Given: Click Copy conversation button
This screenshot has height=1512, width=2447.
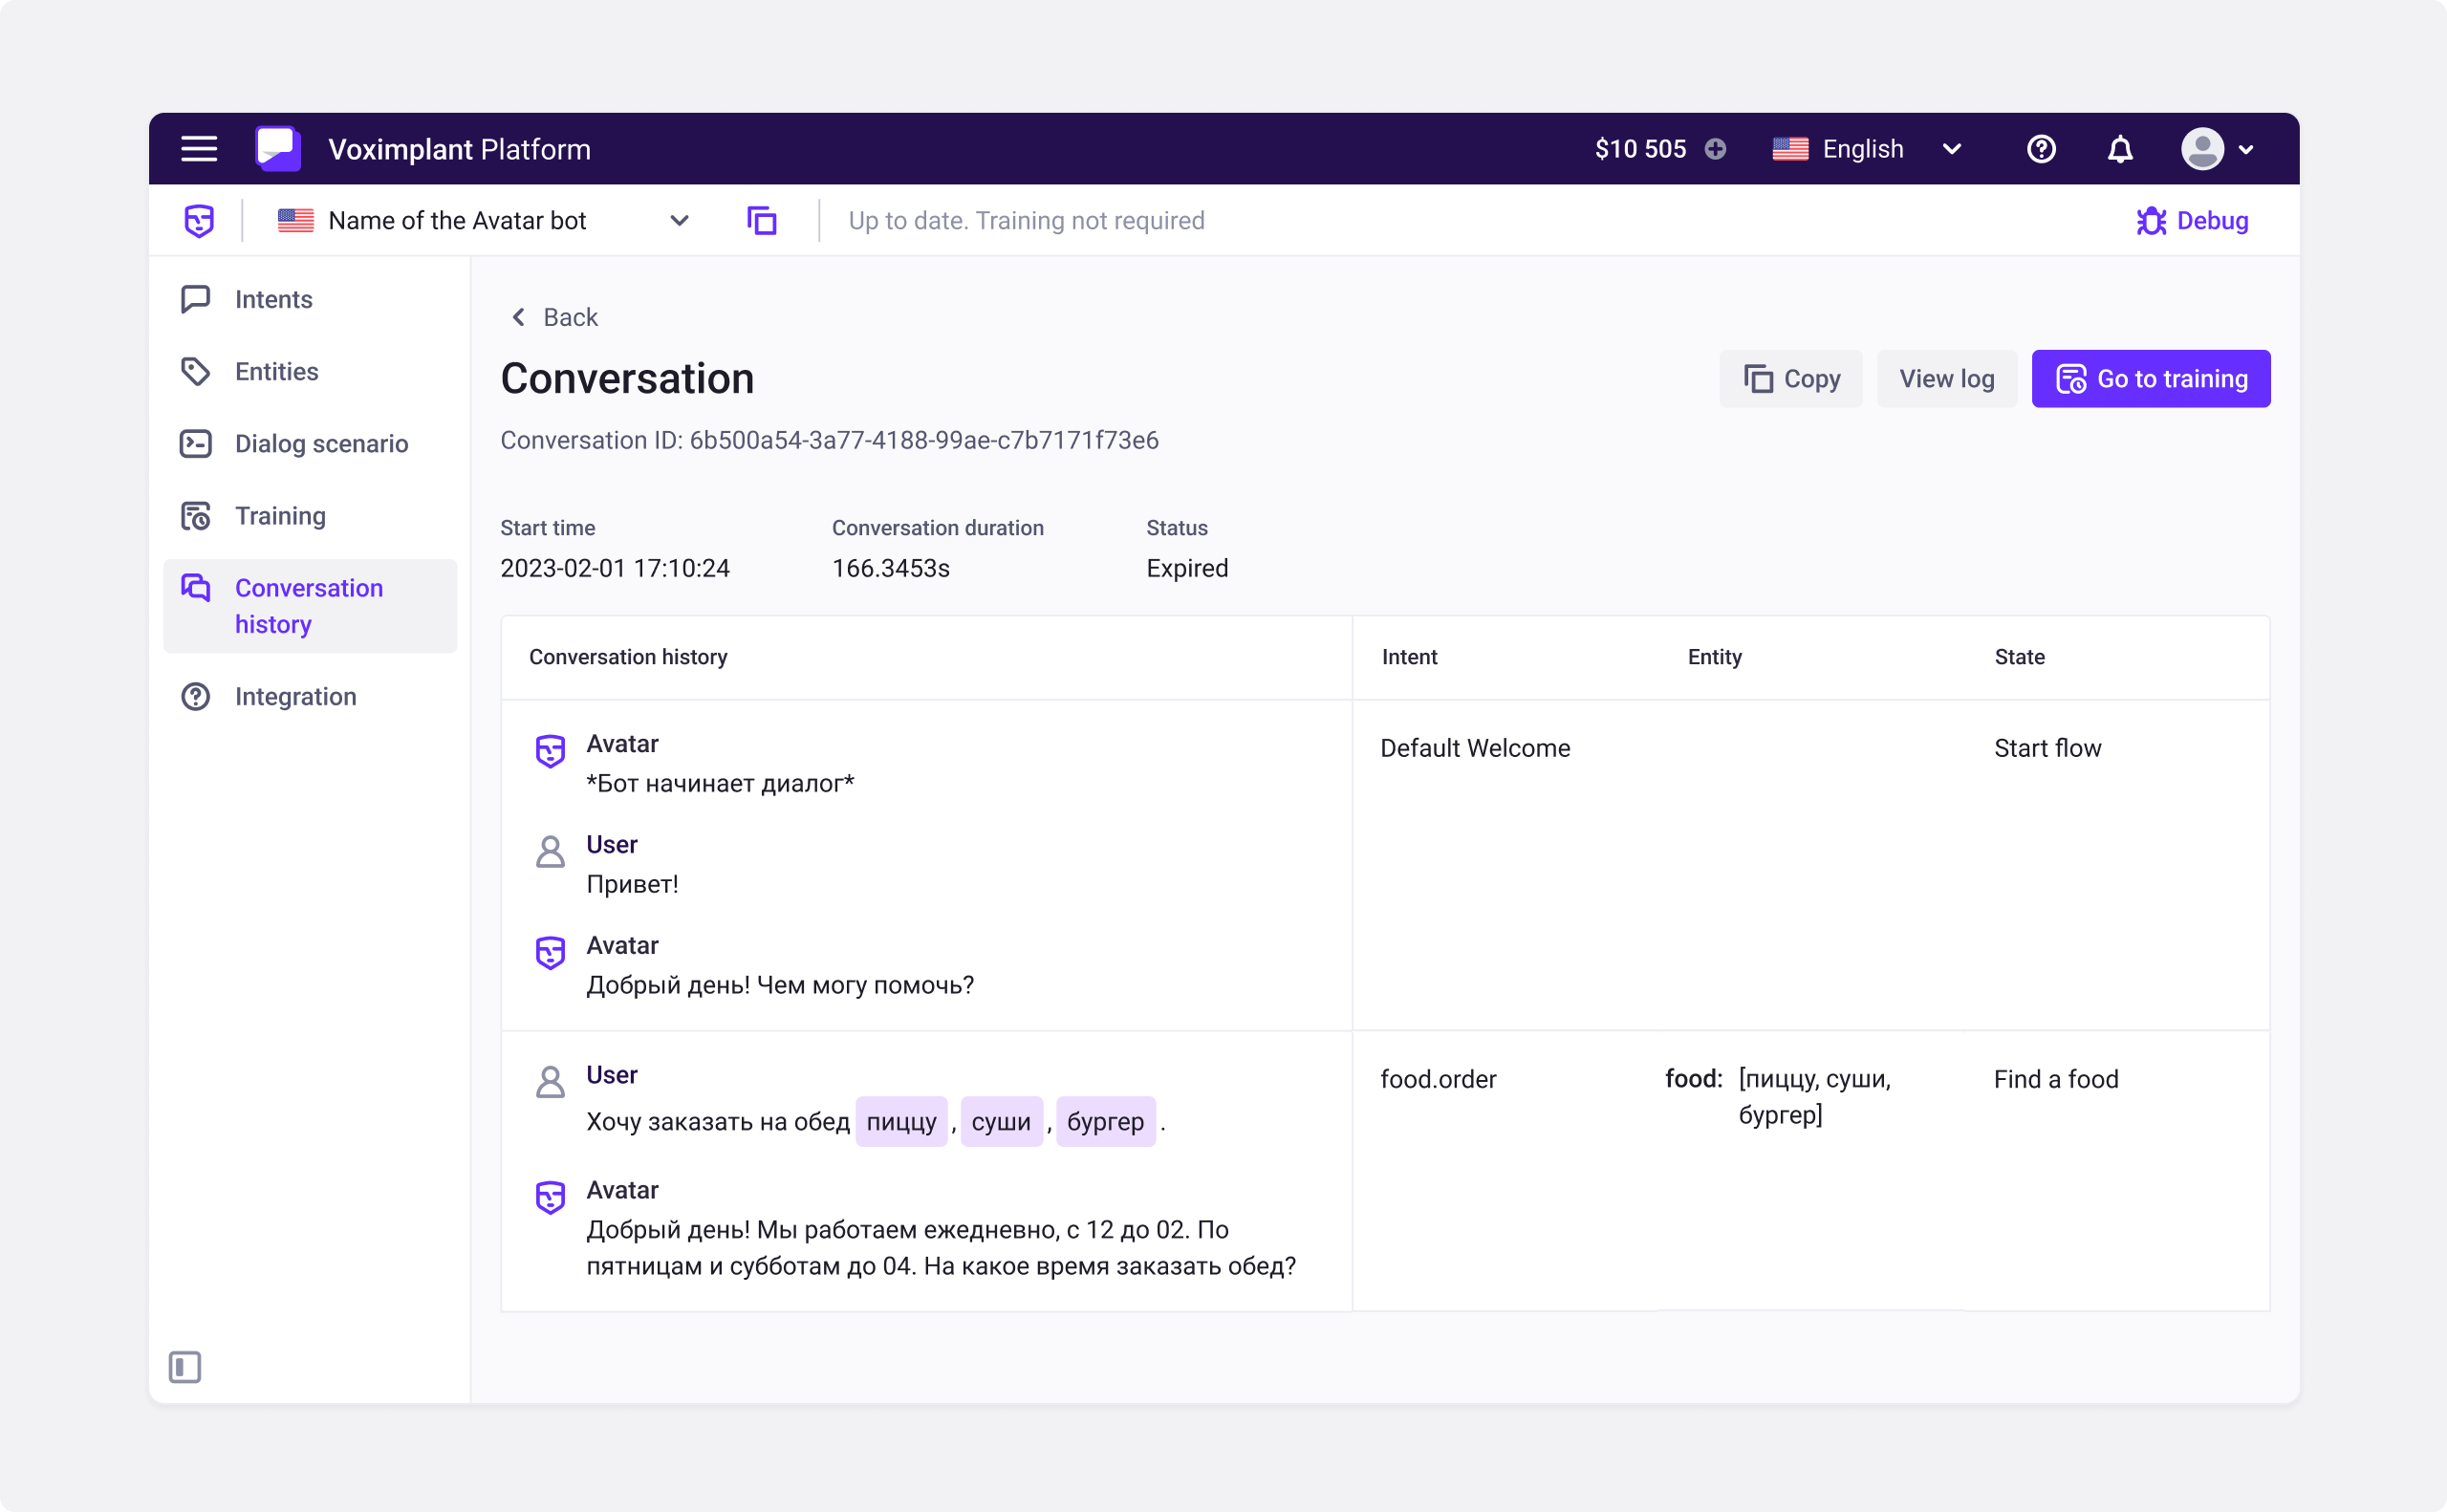Looking at the screenshot, I should coord(1790,379).
